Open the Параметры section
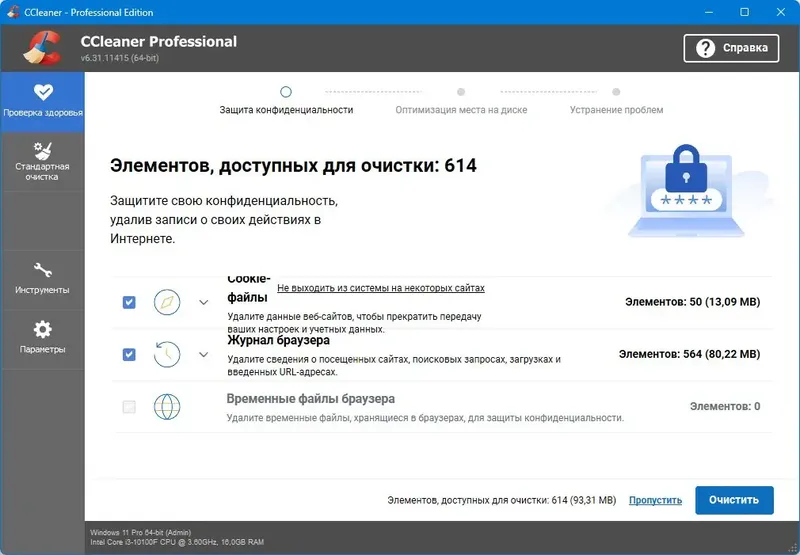The height and width of the screenshot is (555, 800). [x=42, y=339]
